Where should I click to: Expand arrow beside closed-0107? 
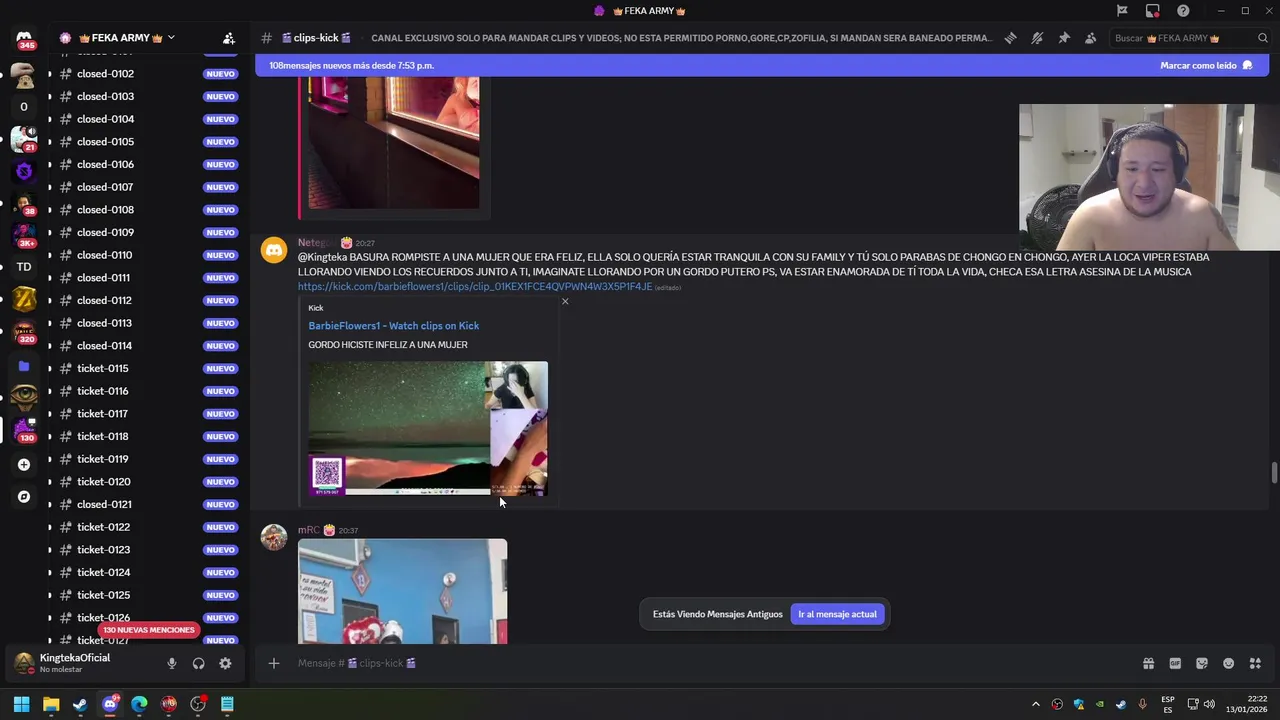pyautogui.click(x=50, y=187)
